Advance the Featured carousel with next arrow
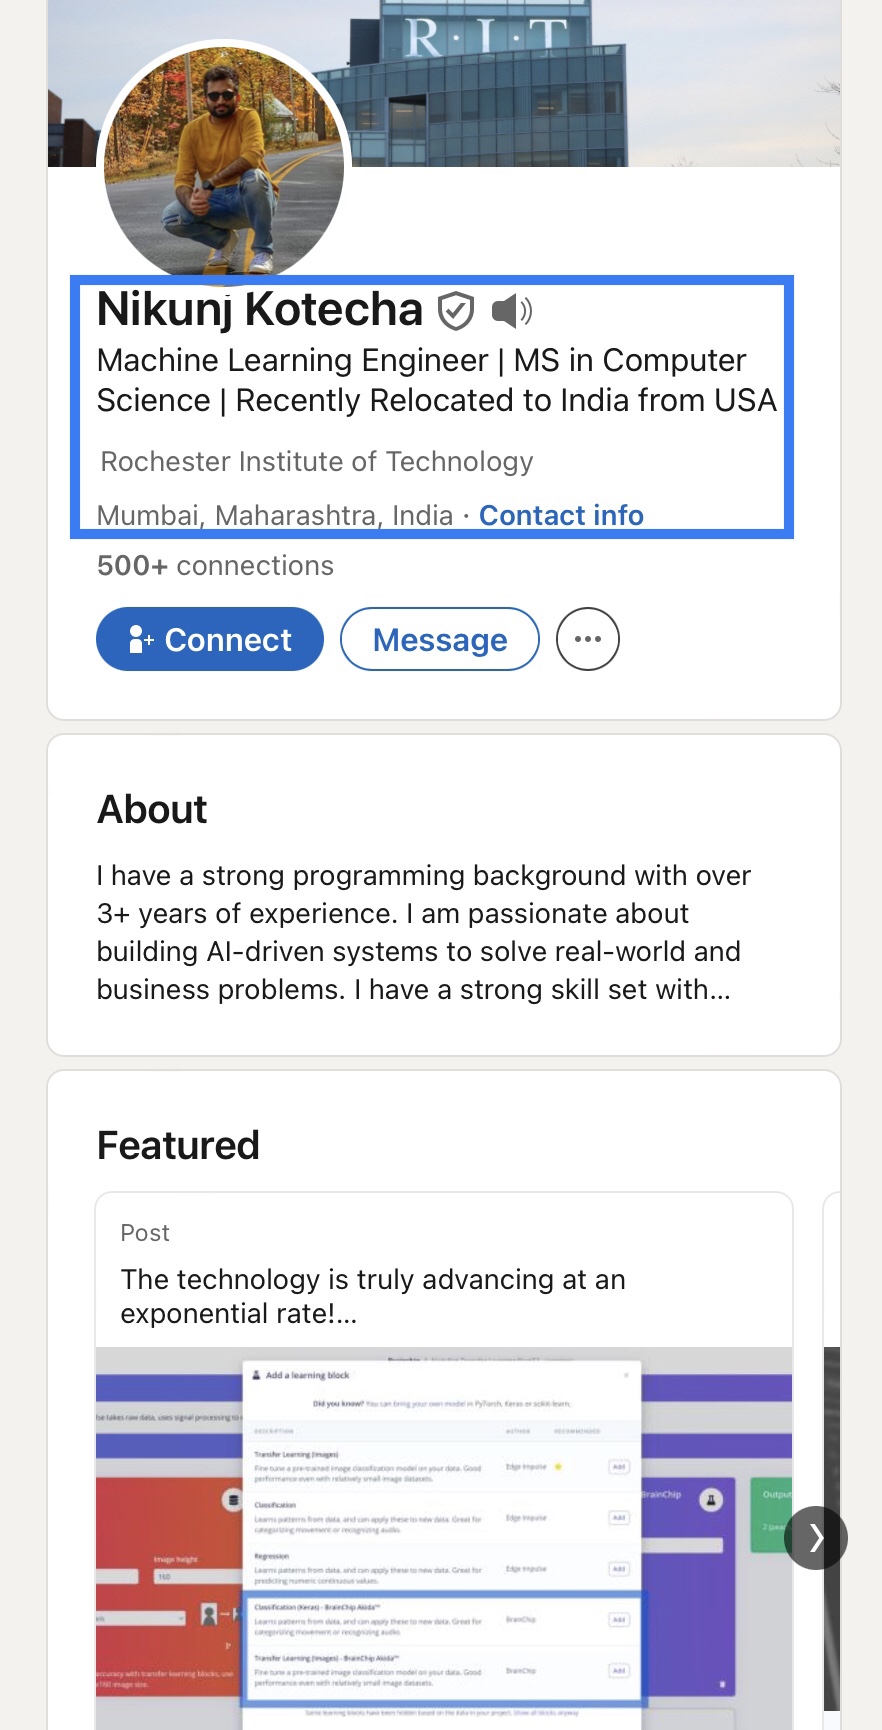 816,1537
